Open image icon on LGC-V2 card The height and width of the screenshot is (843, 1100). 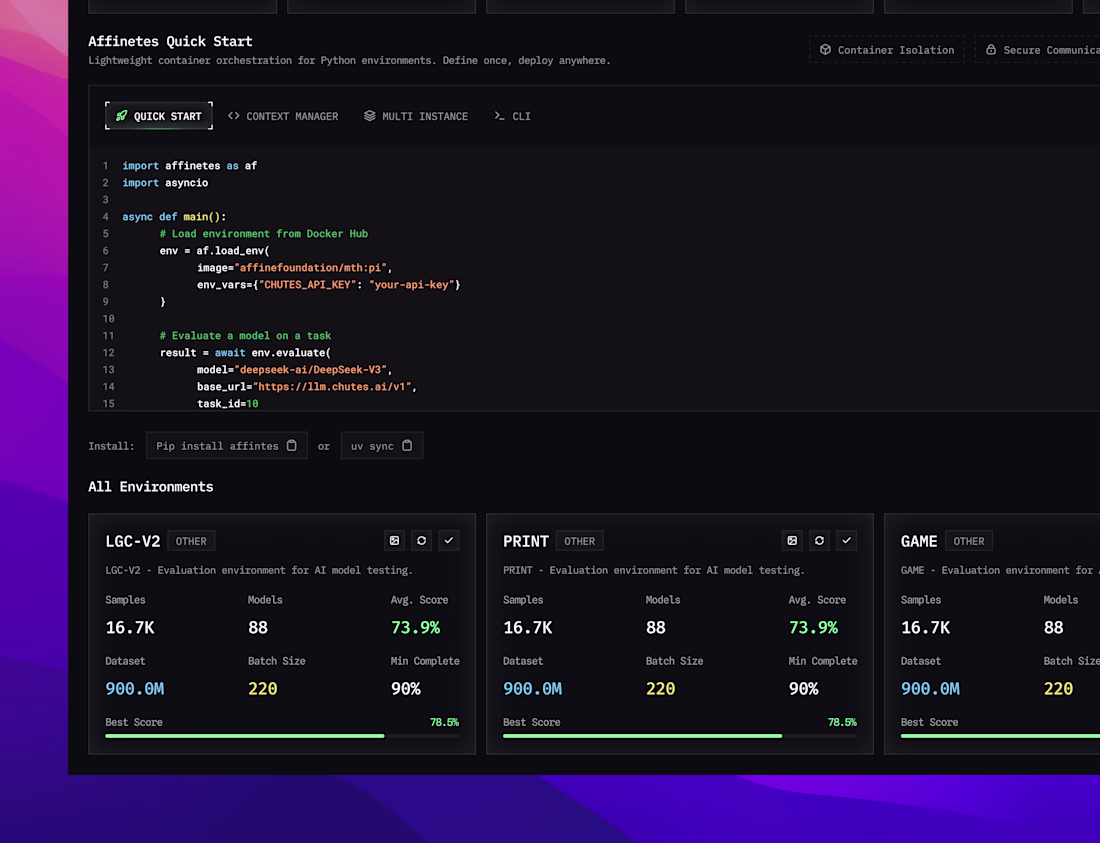click(394, 541)
